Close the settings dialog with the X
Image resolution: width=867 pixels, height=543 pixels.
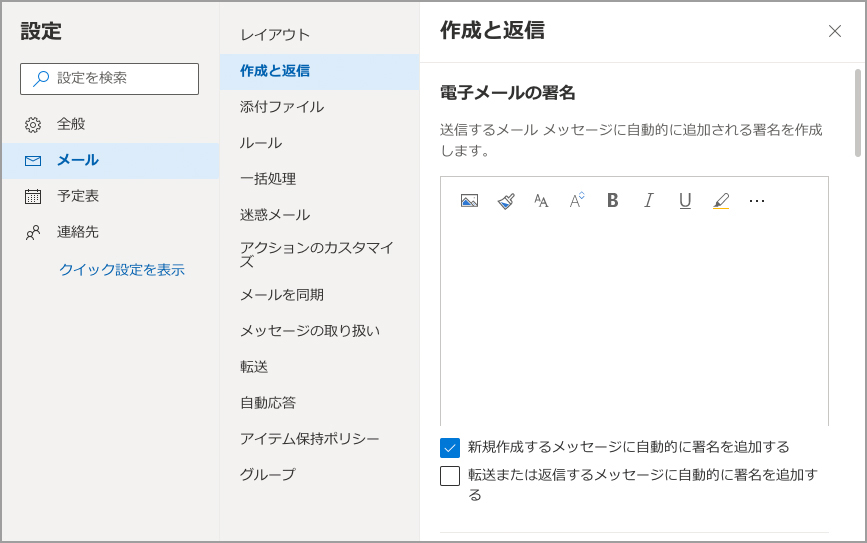pyautogui.click(x=835, y=31)
